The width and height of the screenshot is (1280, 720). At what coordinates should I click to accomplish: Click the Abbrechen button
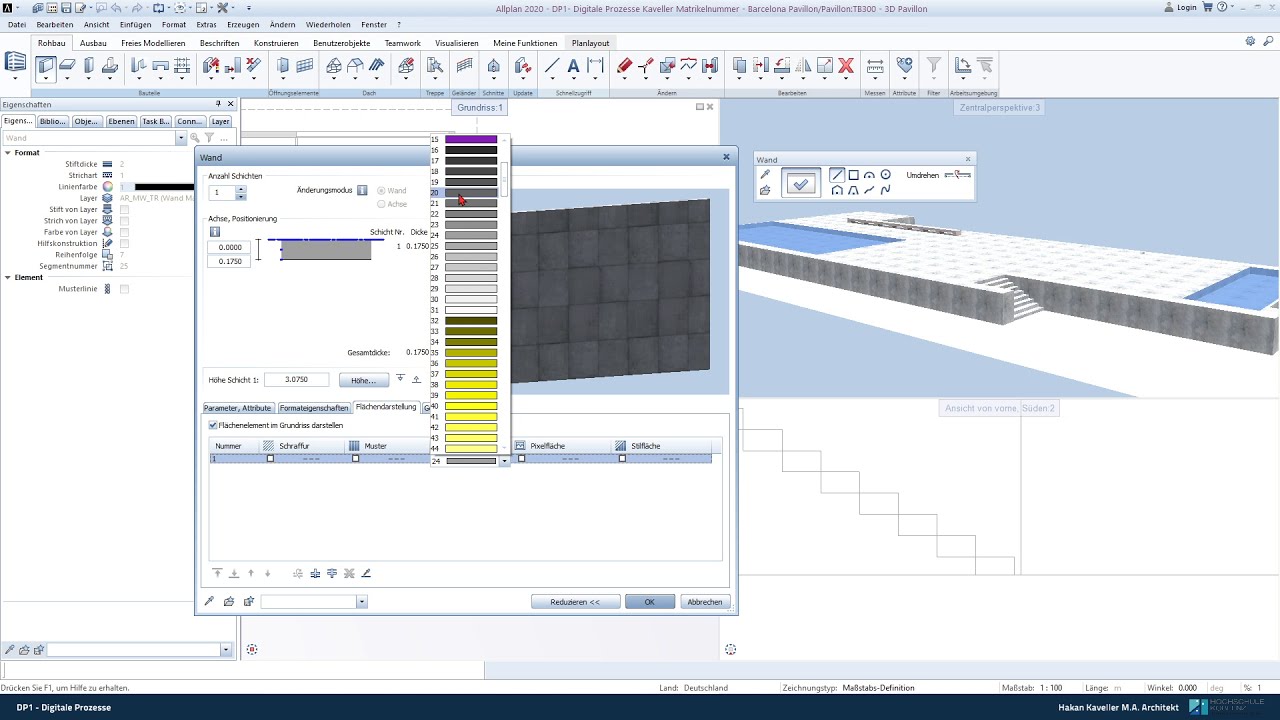tap(705, 602)
